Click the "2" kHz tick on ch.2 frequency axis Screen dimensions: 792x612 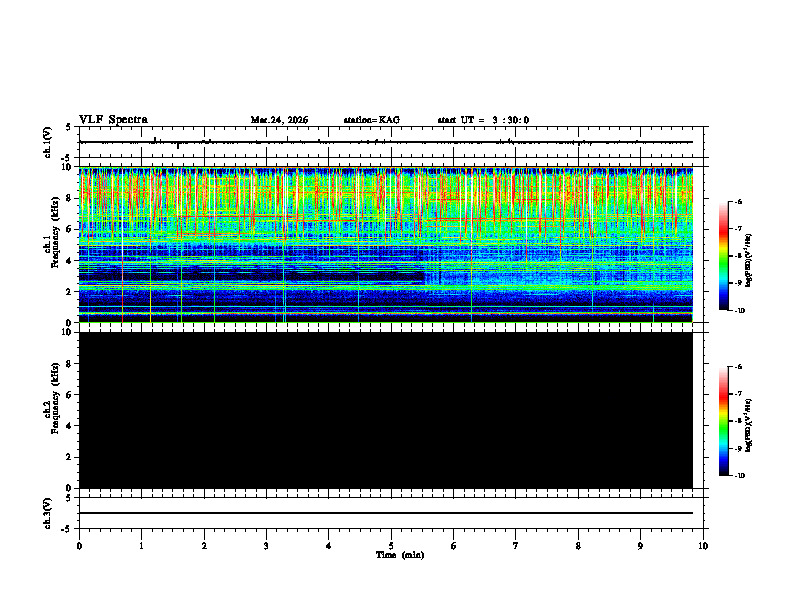(x=70, y=457)
